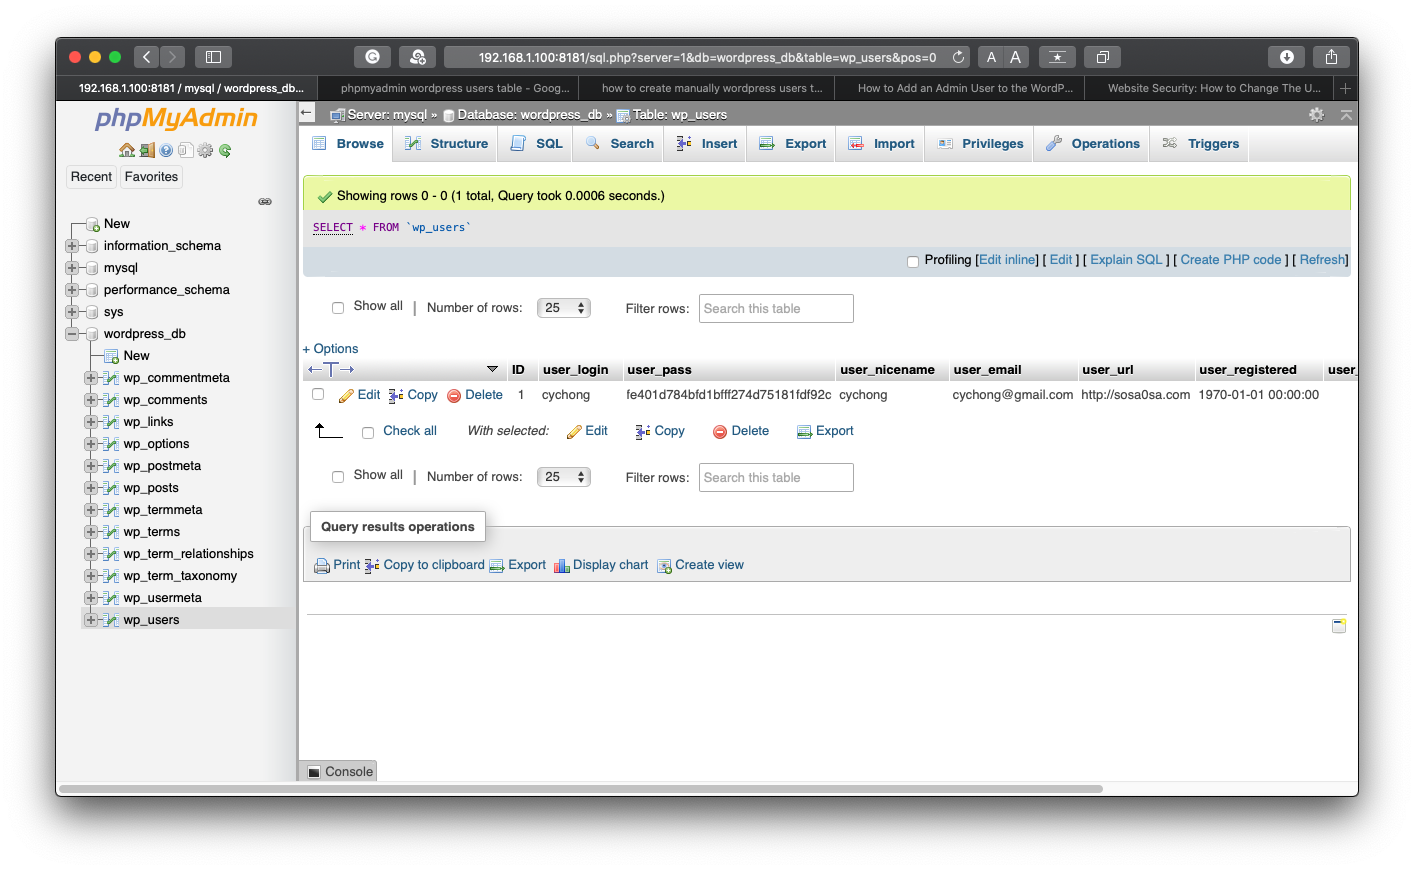Open the Triggers tab
The image size is (1414, 870).
[1201, 144]
